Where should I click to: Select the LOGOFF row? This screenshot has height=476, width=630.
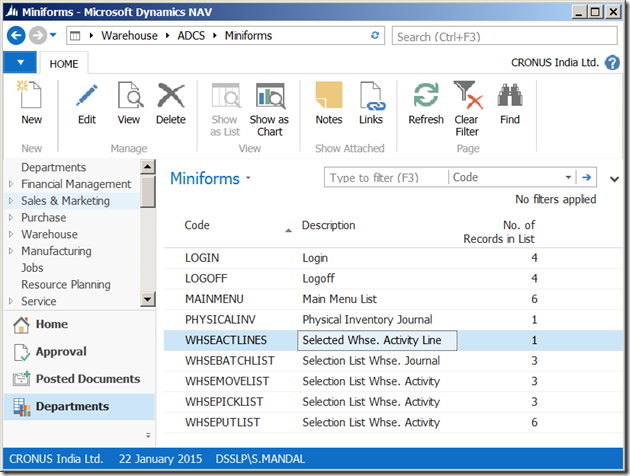pos(393,278)
